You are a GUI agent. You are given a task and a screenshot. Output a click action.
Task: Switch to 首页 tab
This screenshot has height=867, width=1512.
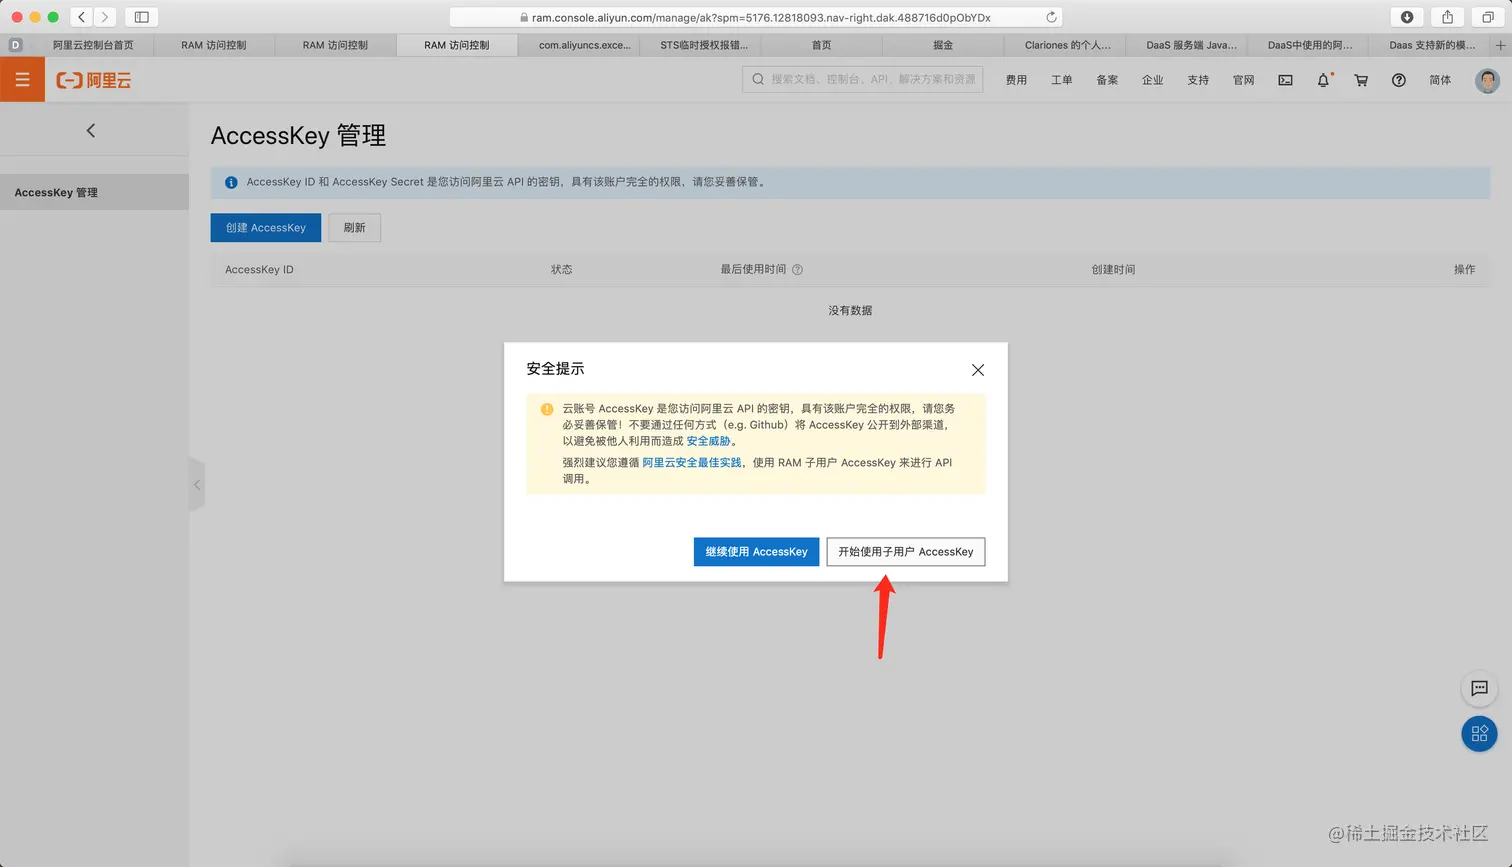tap(822, 45)
